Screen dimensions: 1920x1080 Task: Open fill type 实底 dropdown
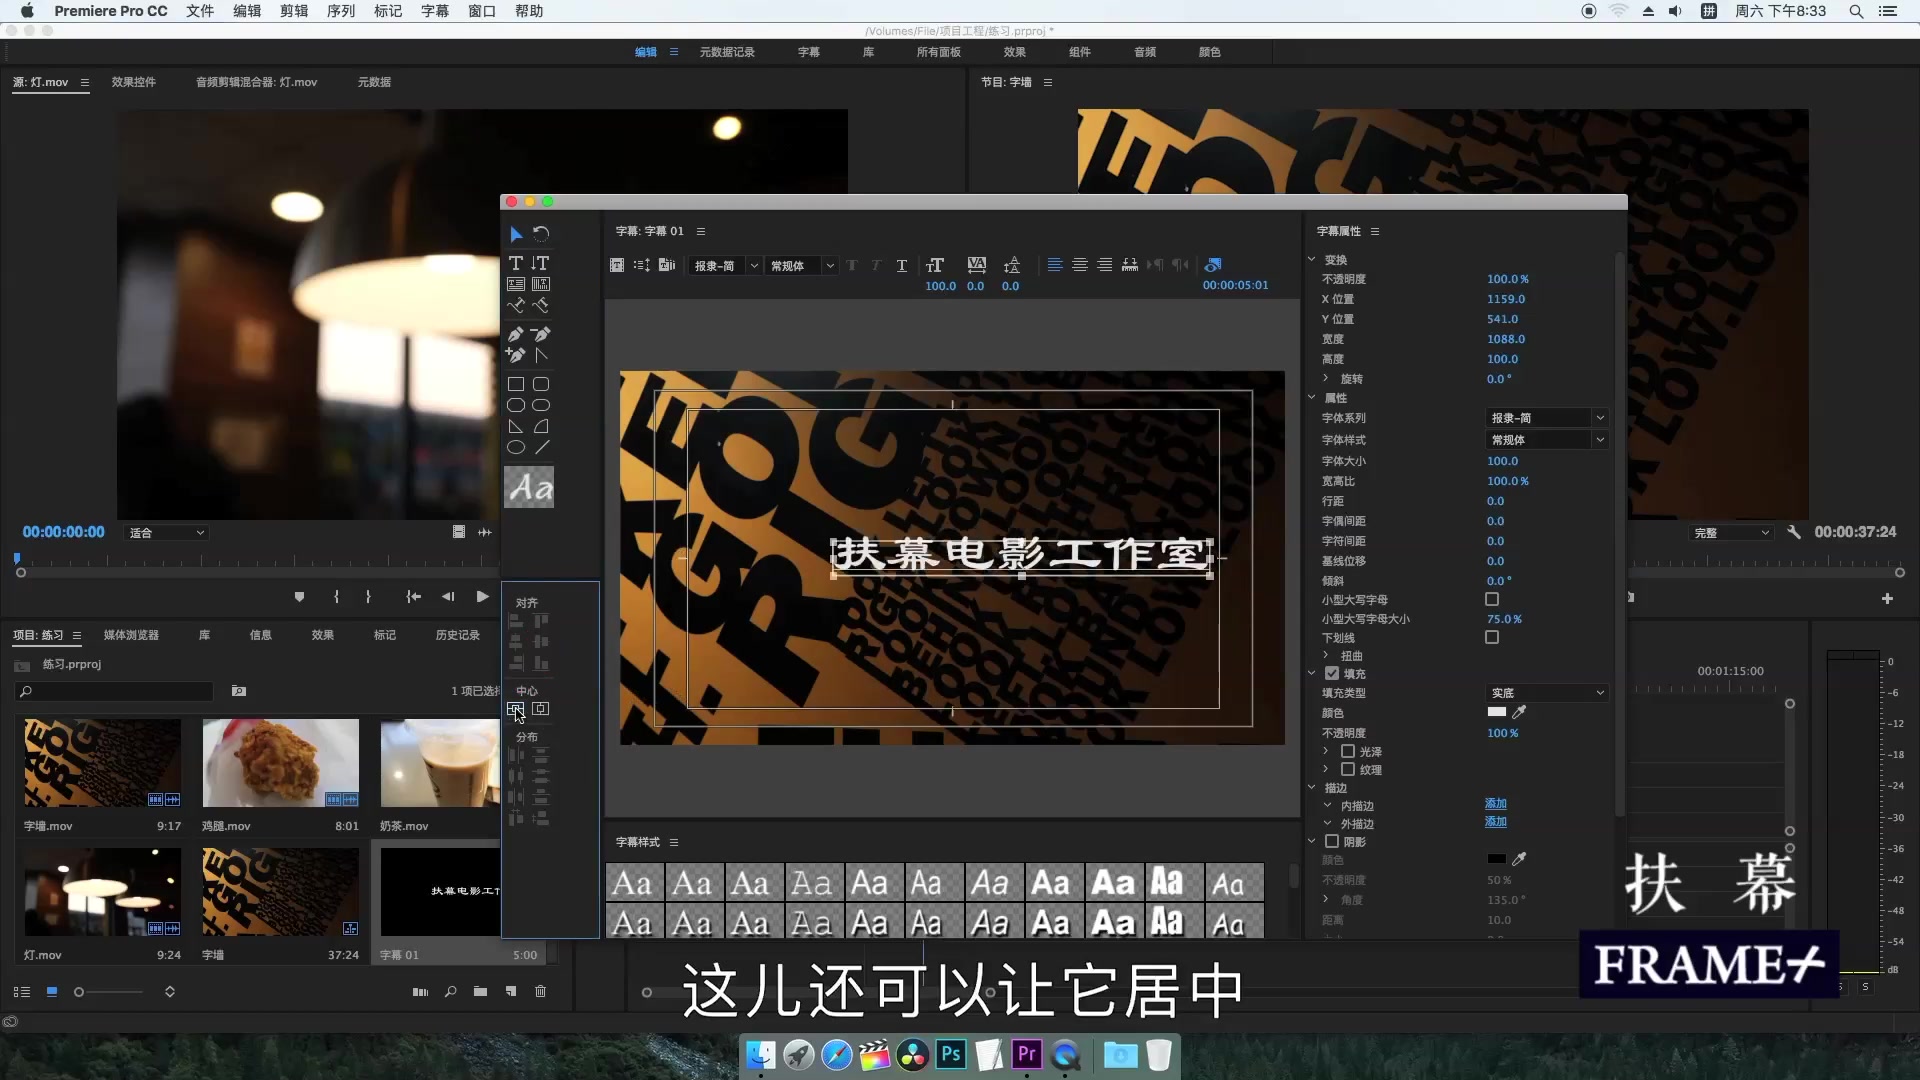pyautogui.click(x=1546, y=693)
